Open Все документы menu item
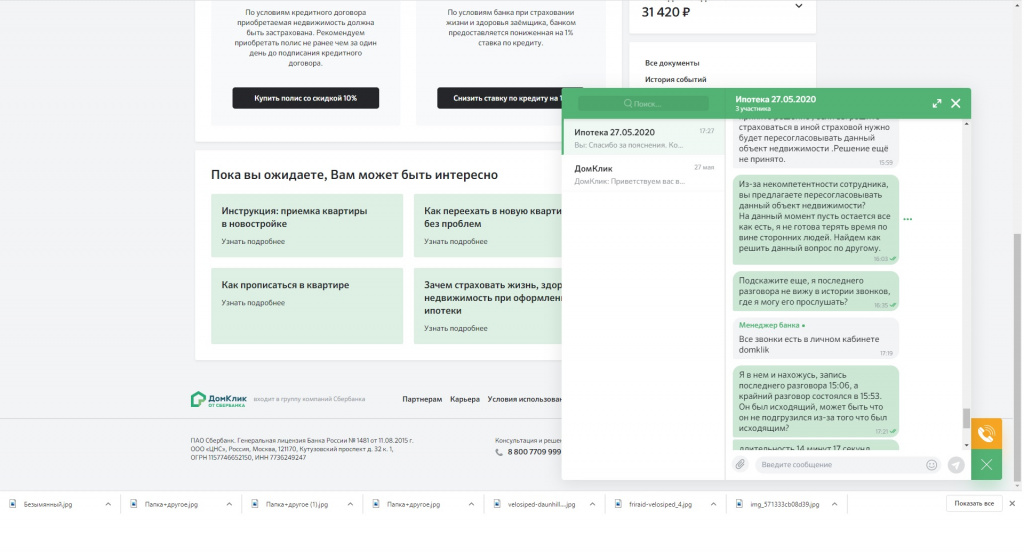 (672, 63)
